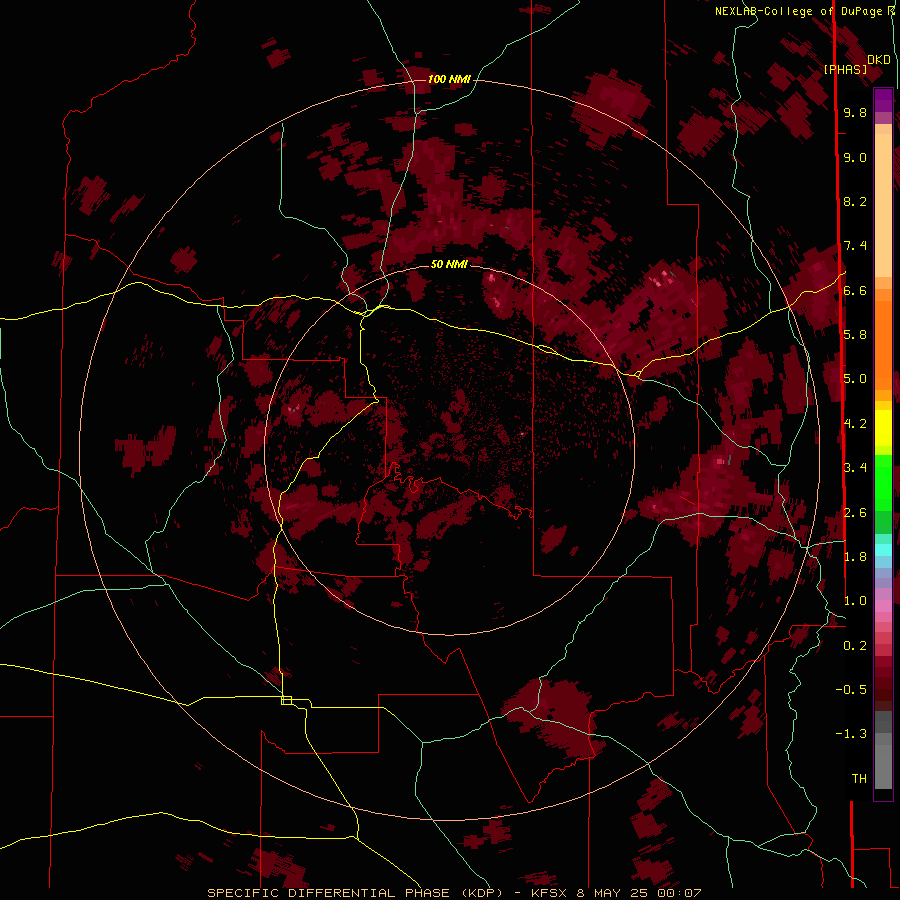Select the TH threshold label
Image resolution: width=900 pixels, height=900 pixels.
(x=859, y=779)
